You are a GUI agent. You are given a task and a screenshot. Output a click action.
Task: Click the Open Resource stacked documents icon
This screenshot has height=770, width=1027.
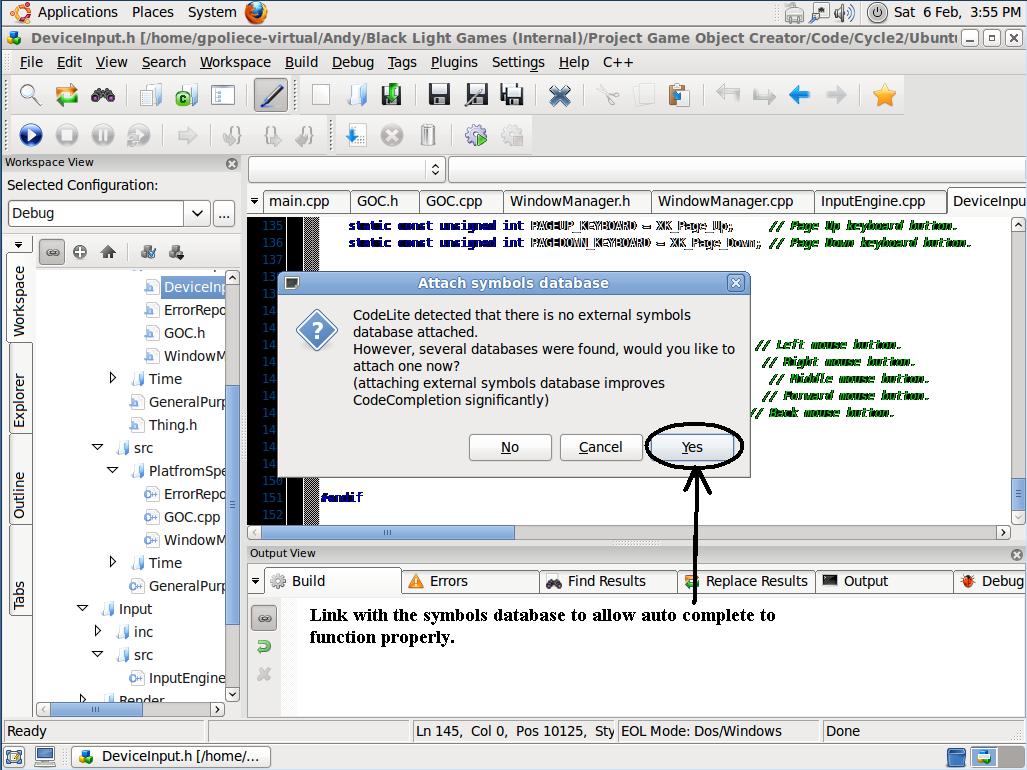pos(151,96)
